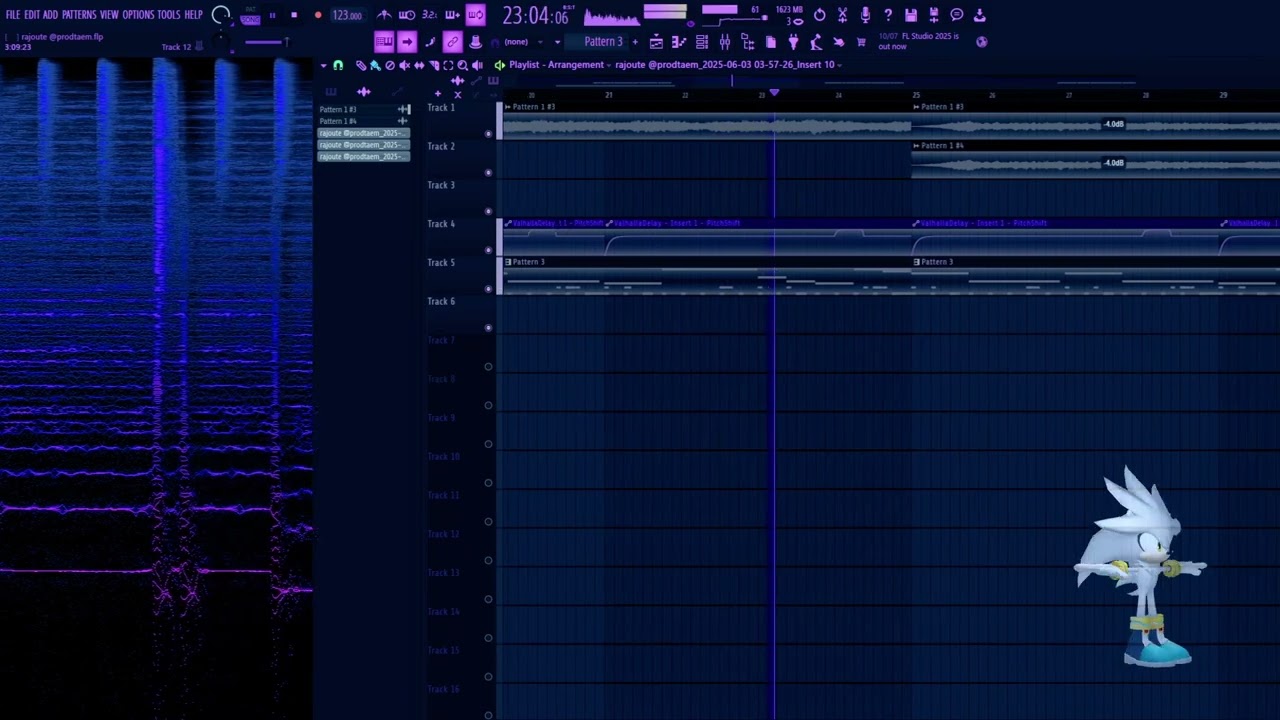Open the Channel rack icon
1280x720 pixels.
702,42
